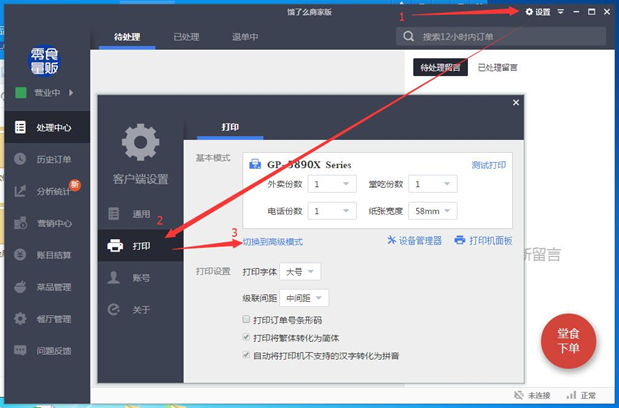The image size is (619, 408).
Task: Click the 搜索12小时内订单 search field
Action: click(501, 37)
